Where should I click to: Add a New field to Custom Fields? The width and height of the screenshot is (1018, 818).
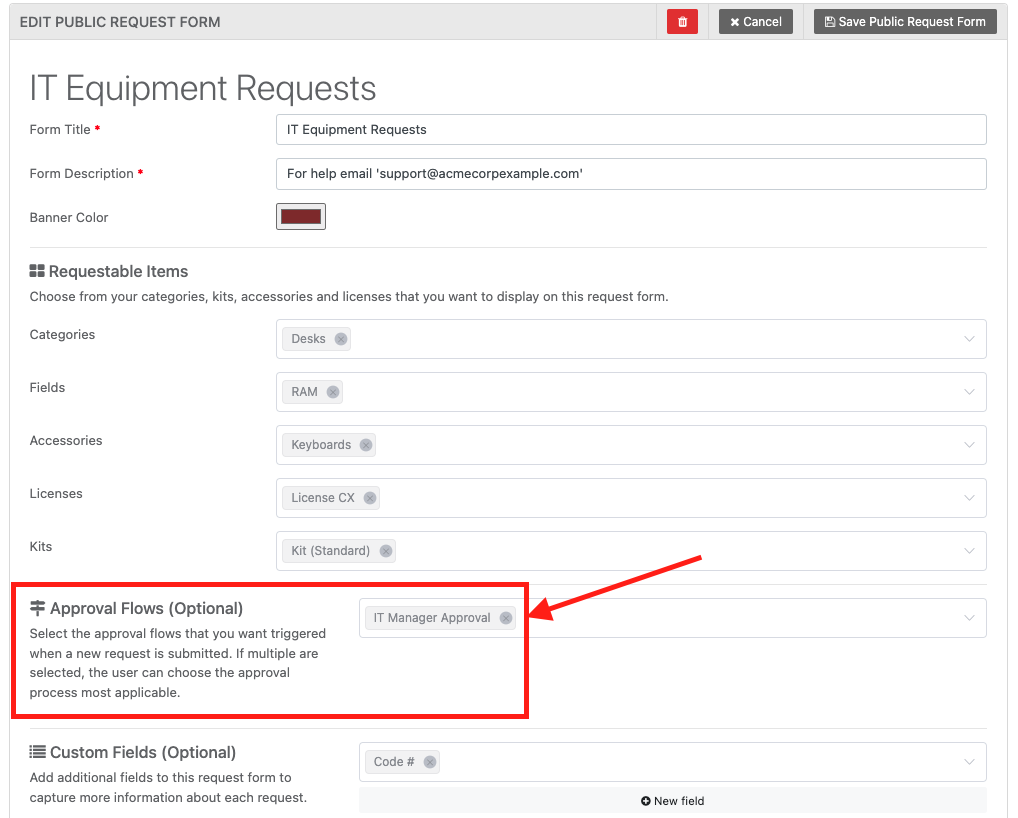click(x=672, y=800)
